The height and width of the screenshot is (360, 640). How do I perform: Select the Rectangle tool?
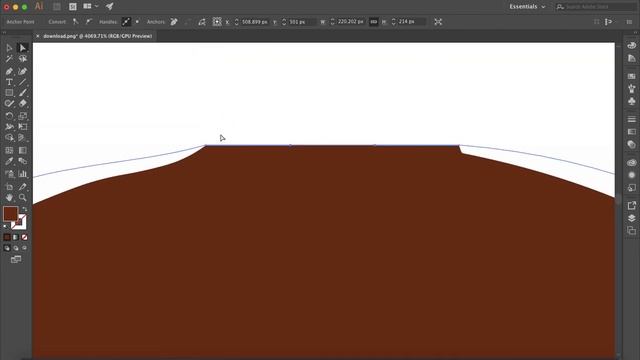(9, 93)
